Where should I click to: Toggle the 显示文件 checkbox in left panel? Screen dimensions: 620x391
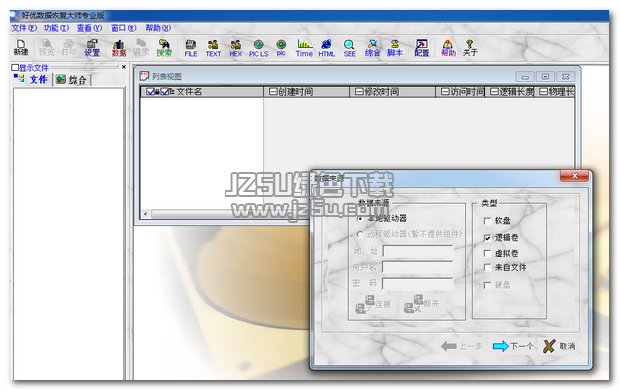pyautogui.click(x=15, y=68)
